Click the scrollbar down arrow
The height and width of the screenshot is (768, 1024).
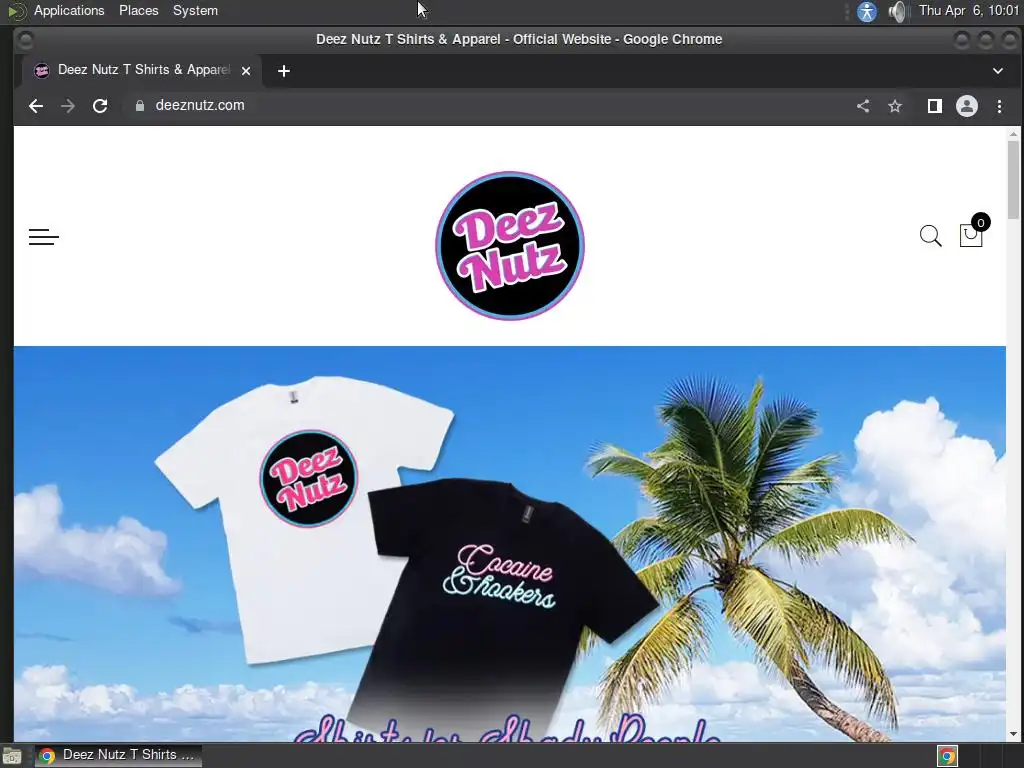(1013, 733)
